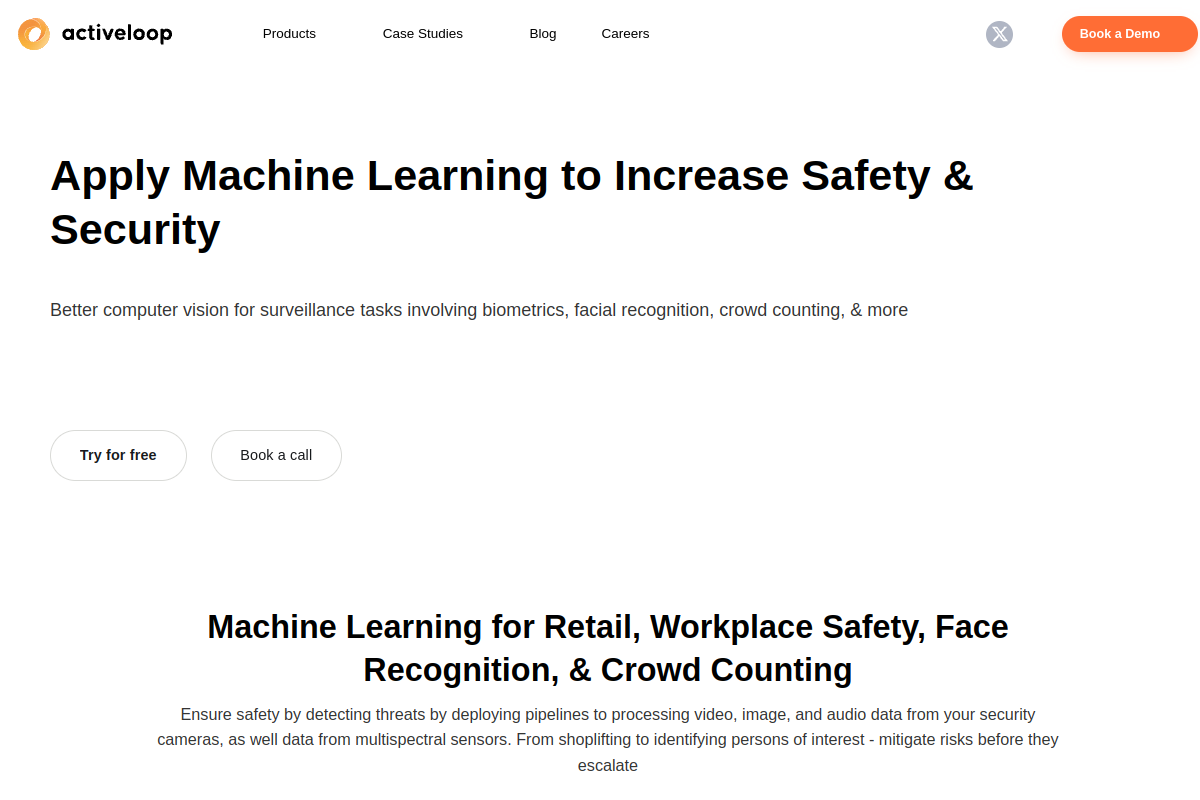Select the Book a call button
The width and height of the screenshot is (1200, 800).
pyautogui.click(x=276, y=455)
